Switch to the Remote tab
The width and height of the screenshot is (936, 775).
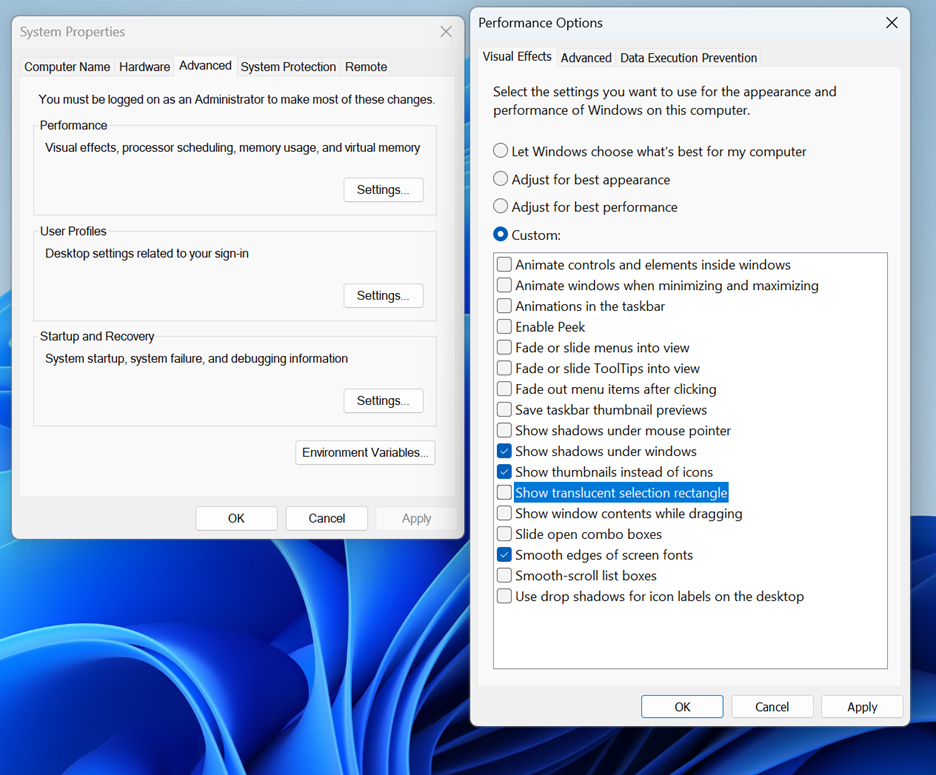(x=366, y=67)
